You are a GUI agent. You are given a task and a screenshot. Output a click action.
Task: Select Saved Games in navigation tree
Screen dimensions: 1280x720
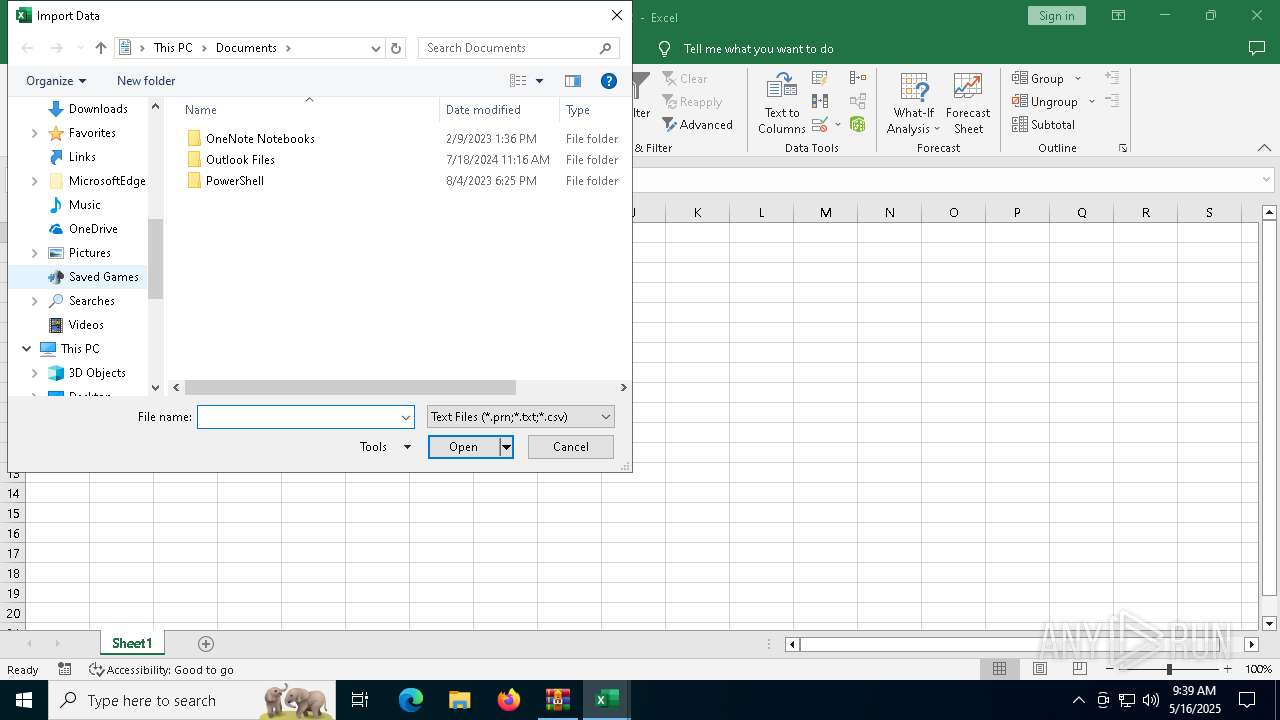click(x=103, y=277)
